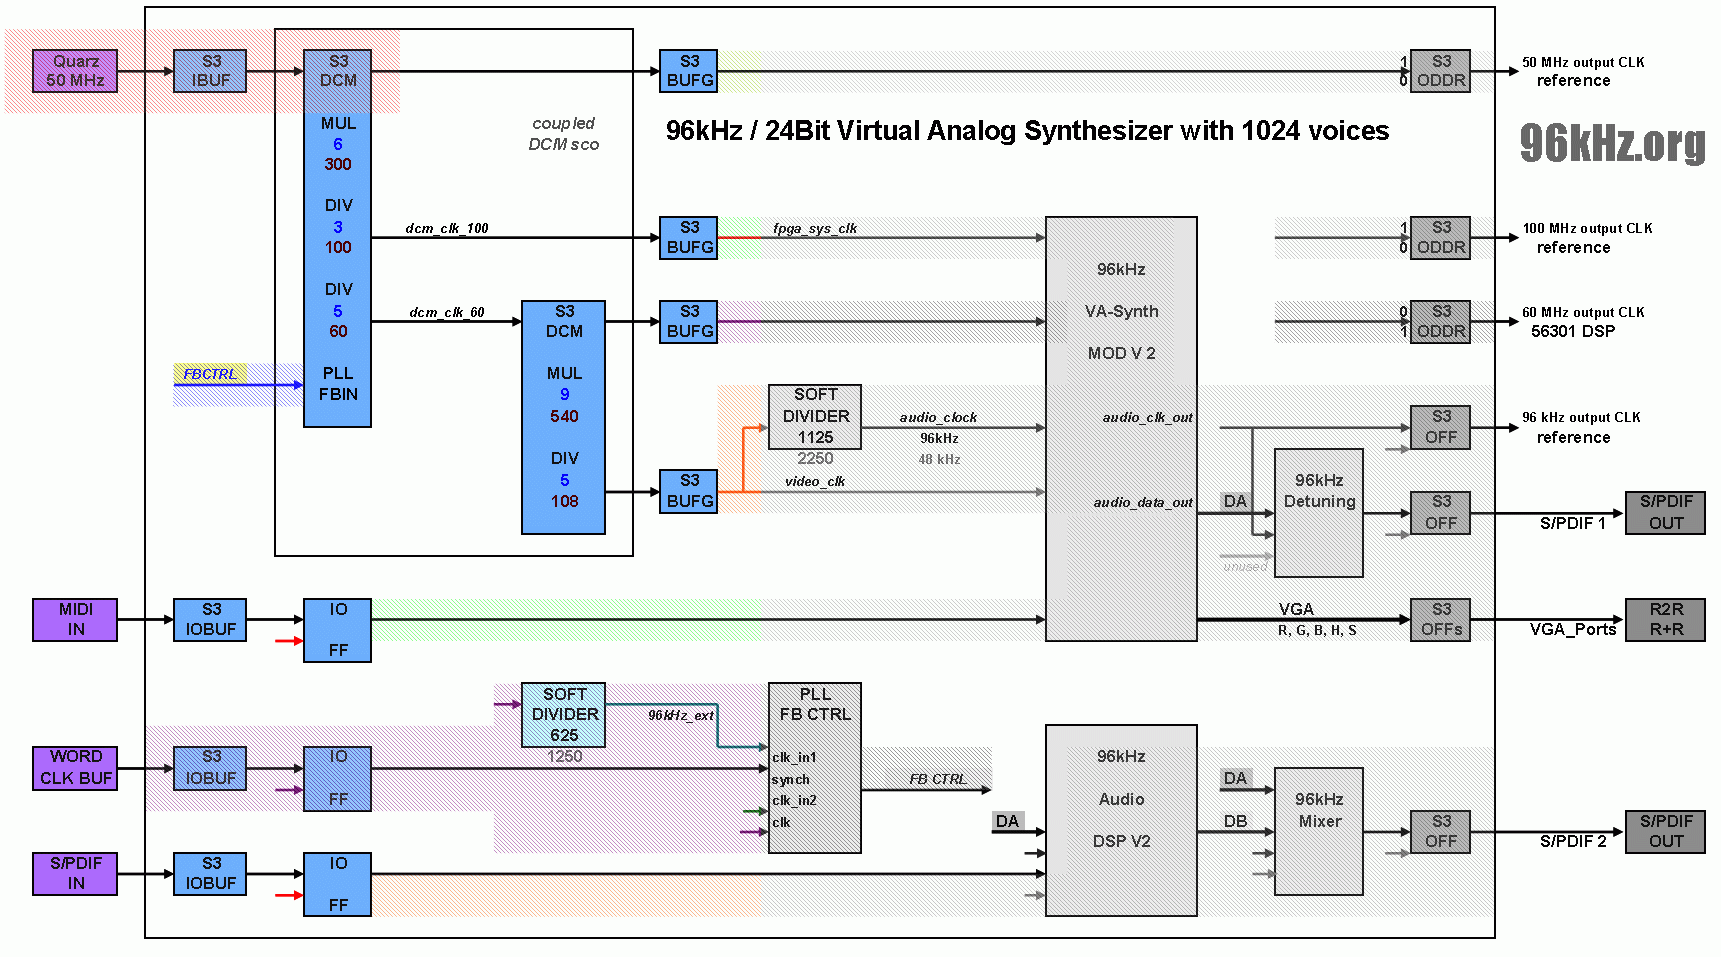Select the PLL FB CTRL block

click(x=815, y=768)
